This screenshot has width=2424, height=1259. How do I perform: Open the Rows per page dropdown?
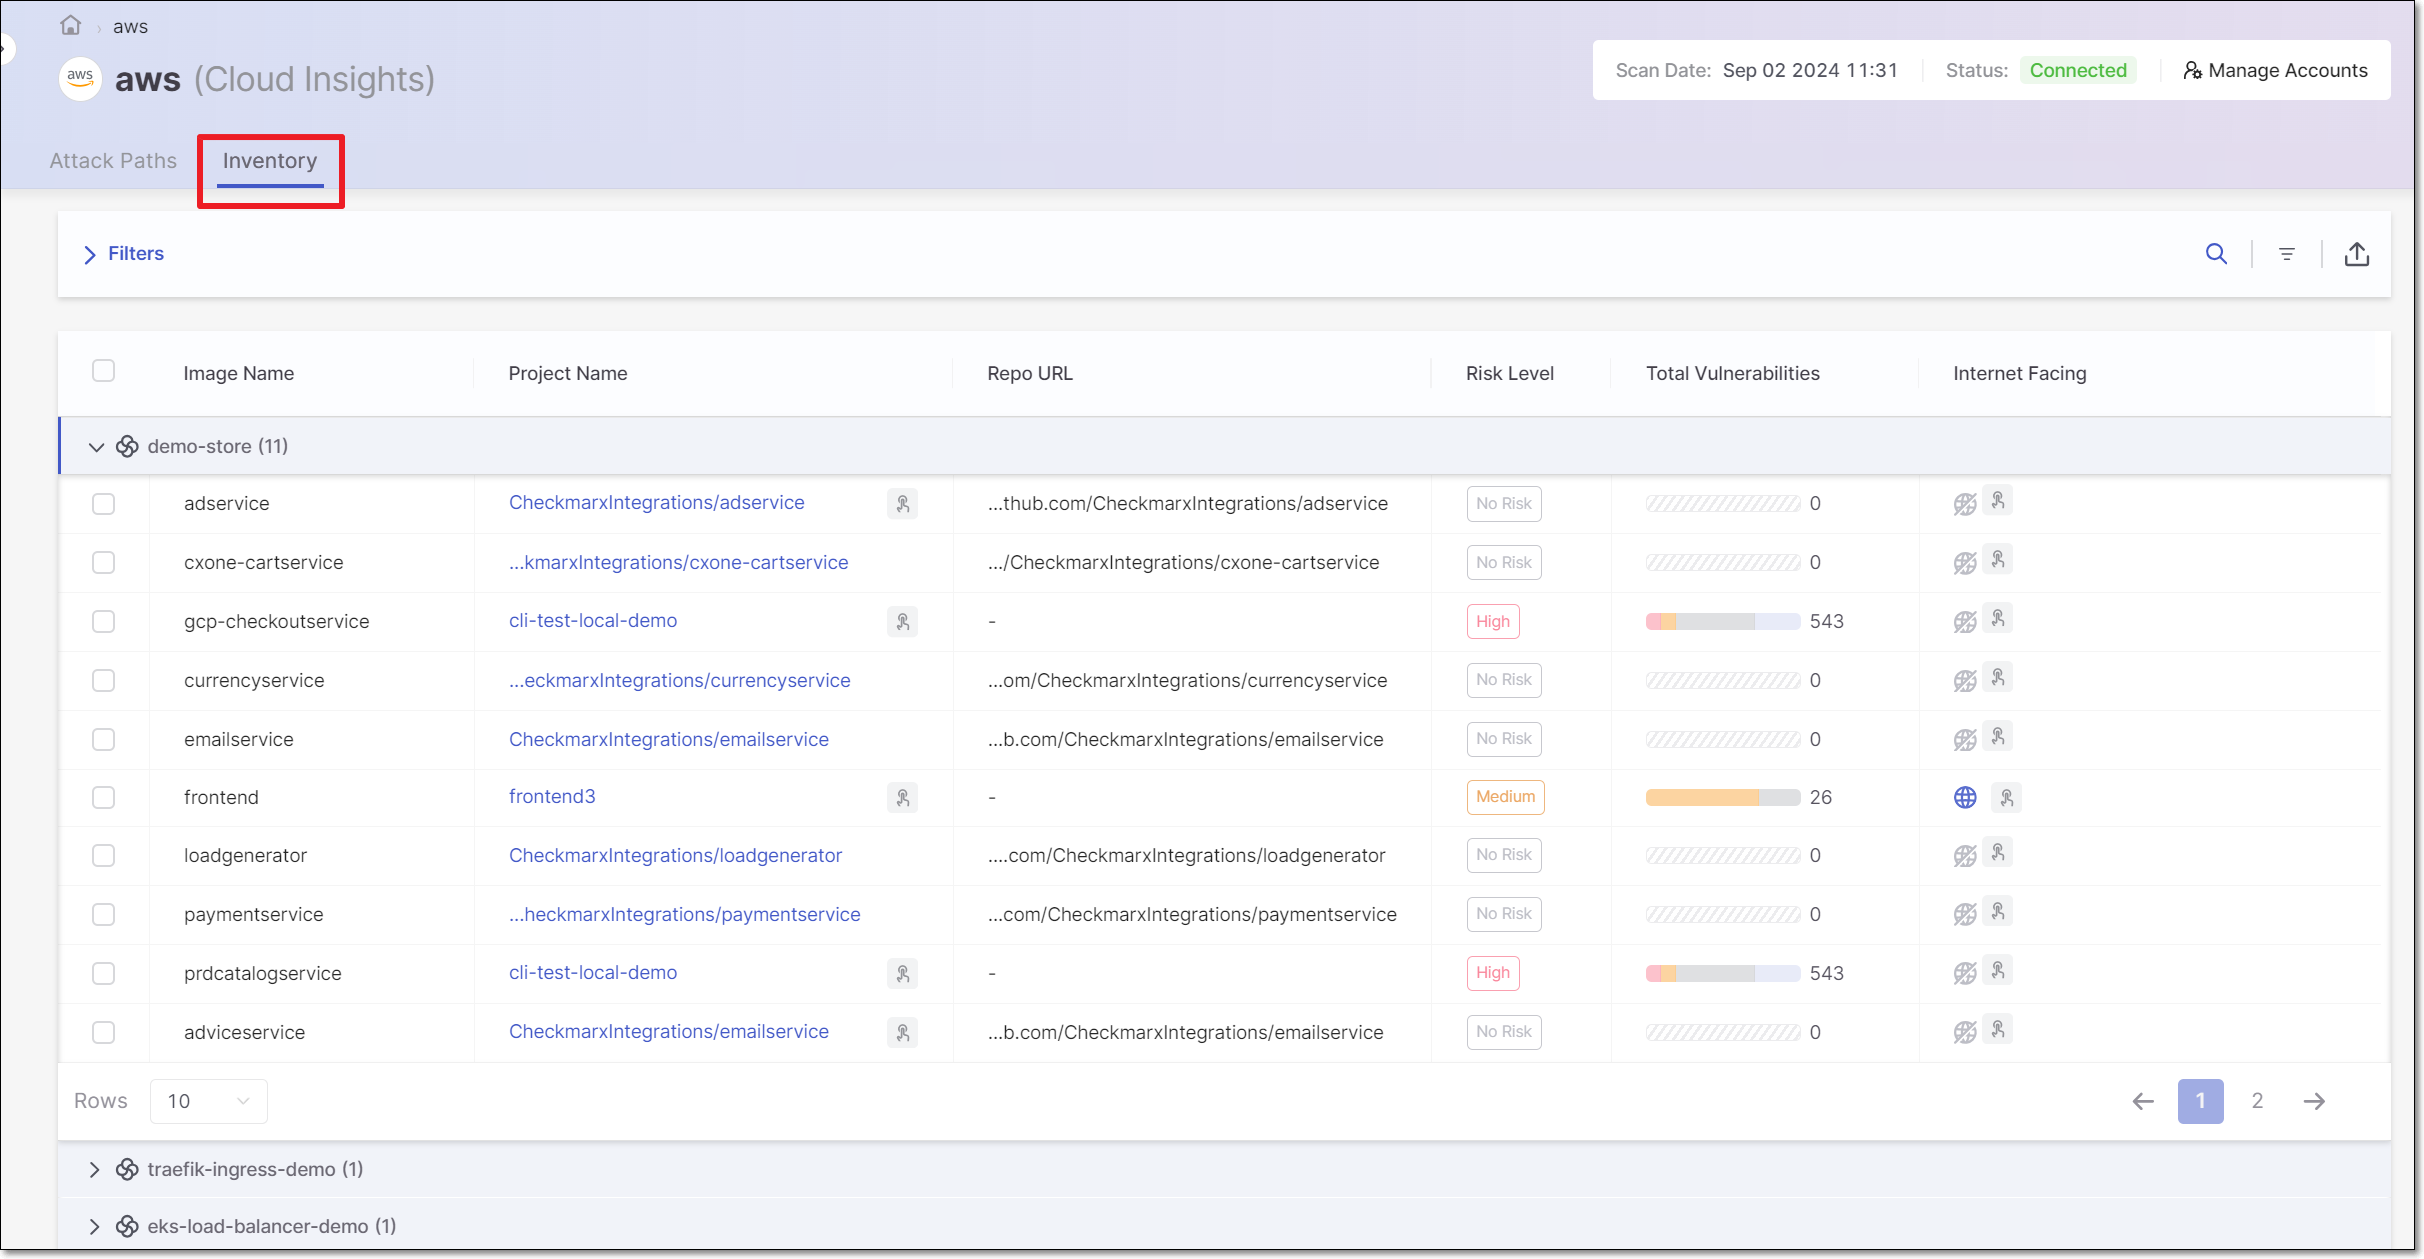(x=208, y=1101)
